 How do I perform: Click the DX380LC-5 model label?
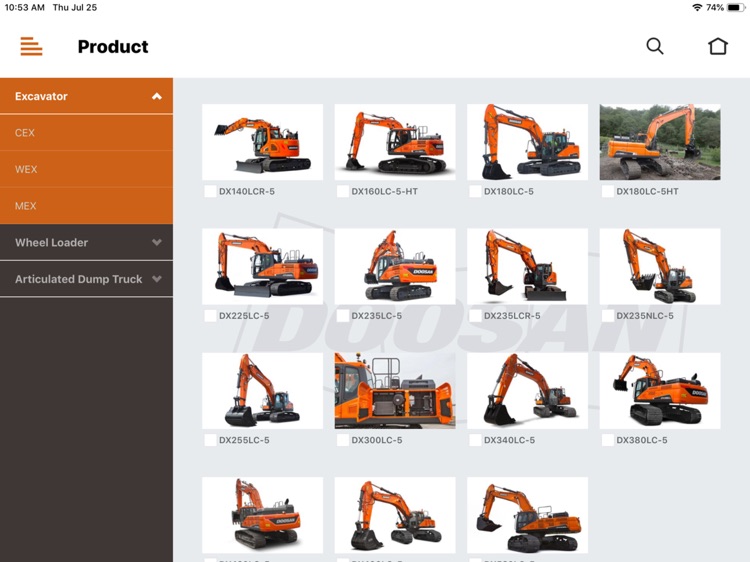[x=641, y=440]
